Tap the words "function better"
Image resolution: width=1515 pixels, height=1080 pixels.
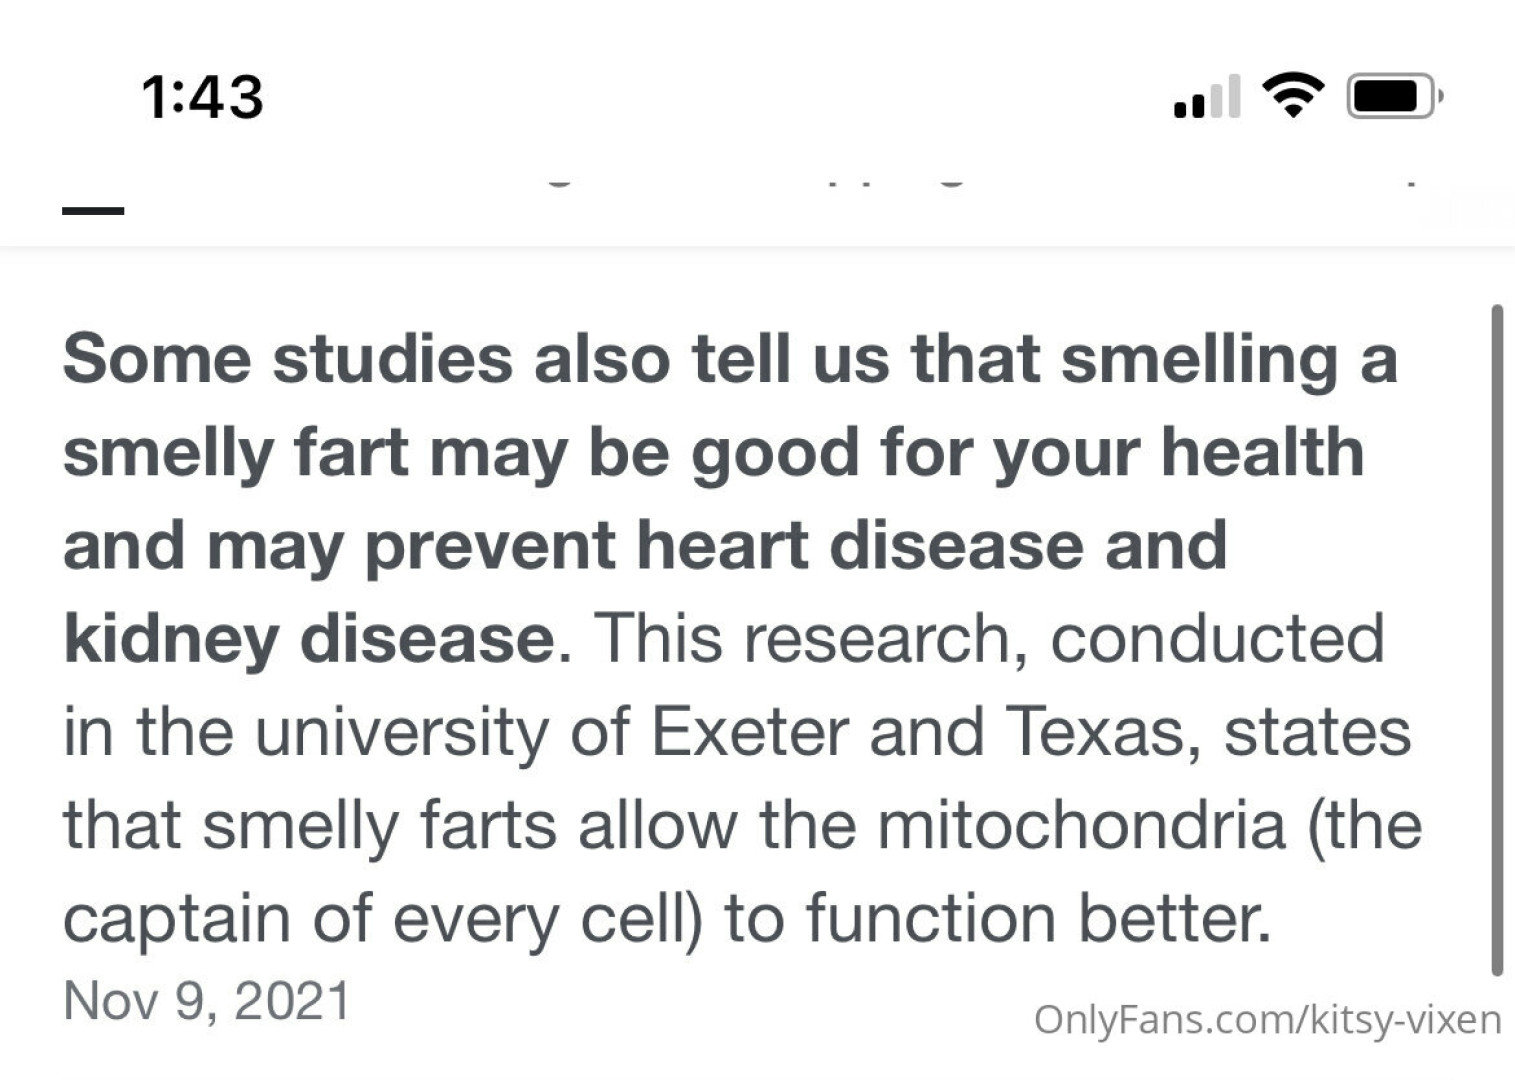click(x=1038, y=919)
